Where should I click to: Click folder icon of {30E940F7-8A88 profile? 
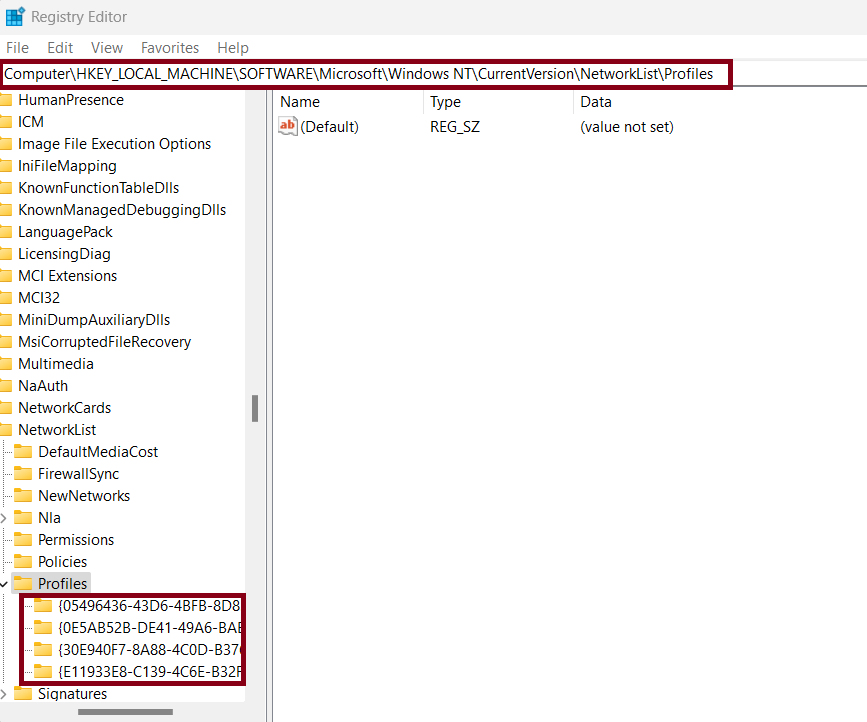[x=43, y=650]
